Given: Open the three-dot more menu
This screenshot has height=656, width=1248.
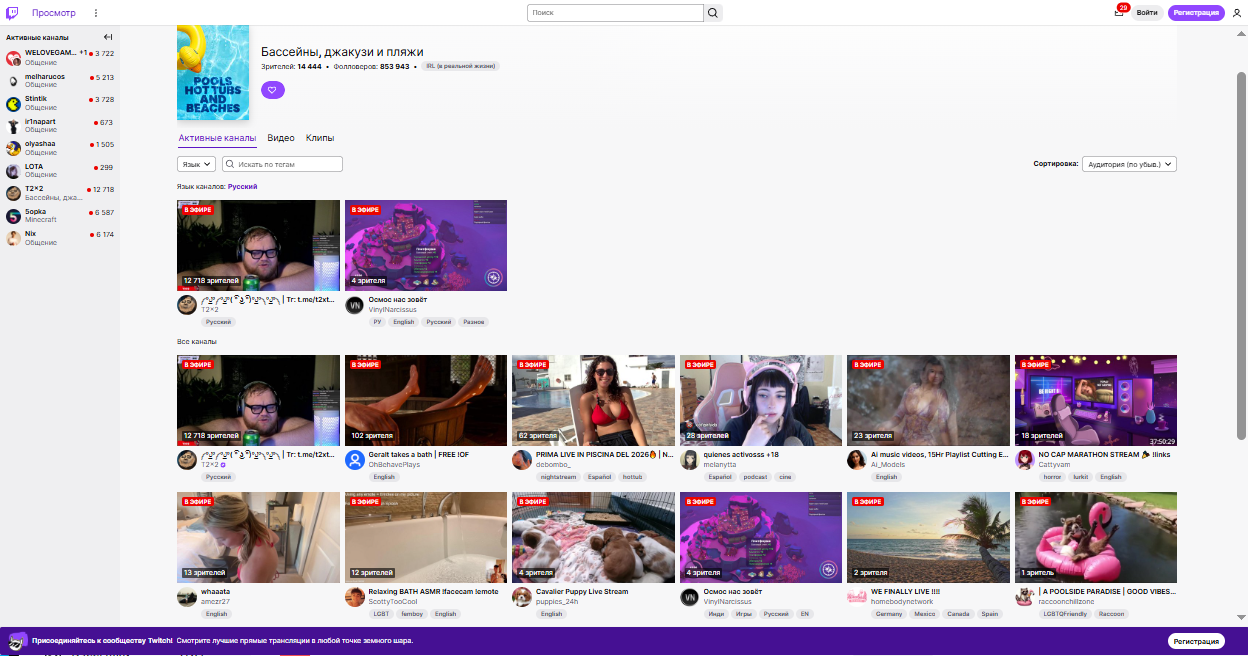Looking at the screenshot, I should pos(96,13).
